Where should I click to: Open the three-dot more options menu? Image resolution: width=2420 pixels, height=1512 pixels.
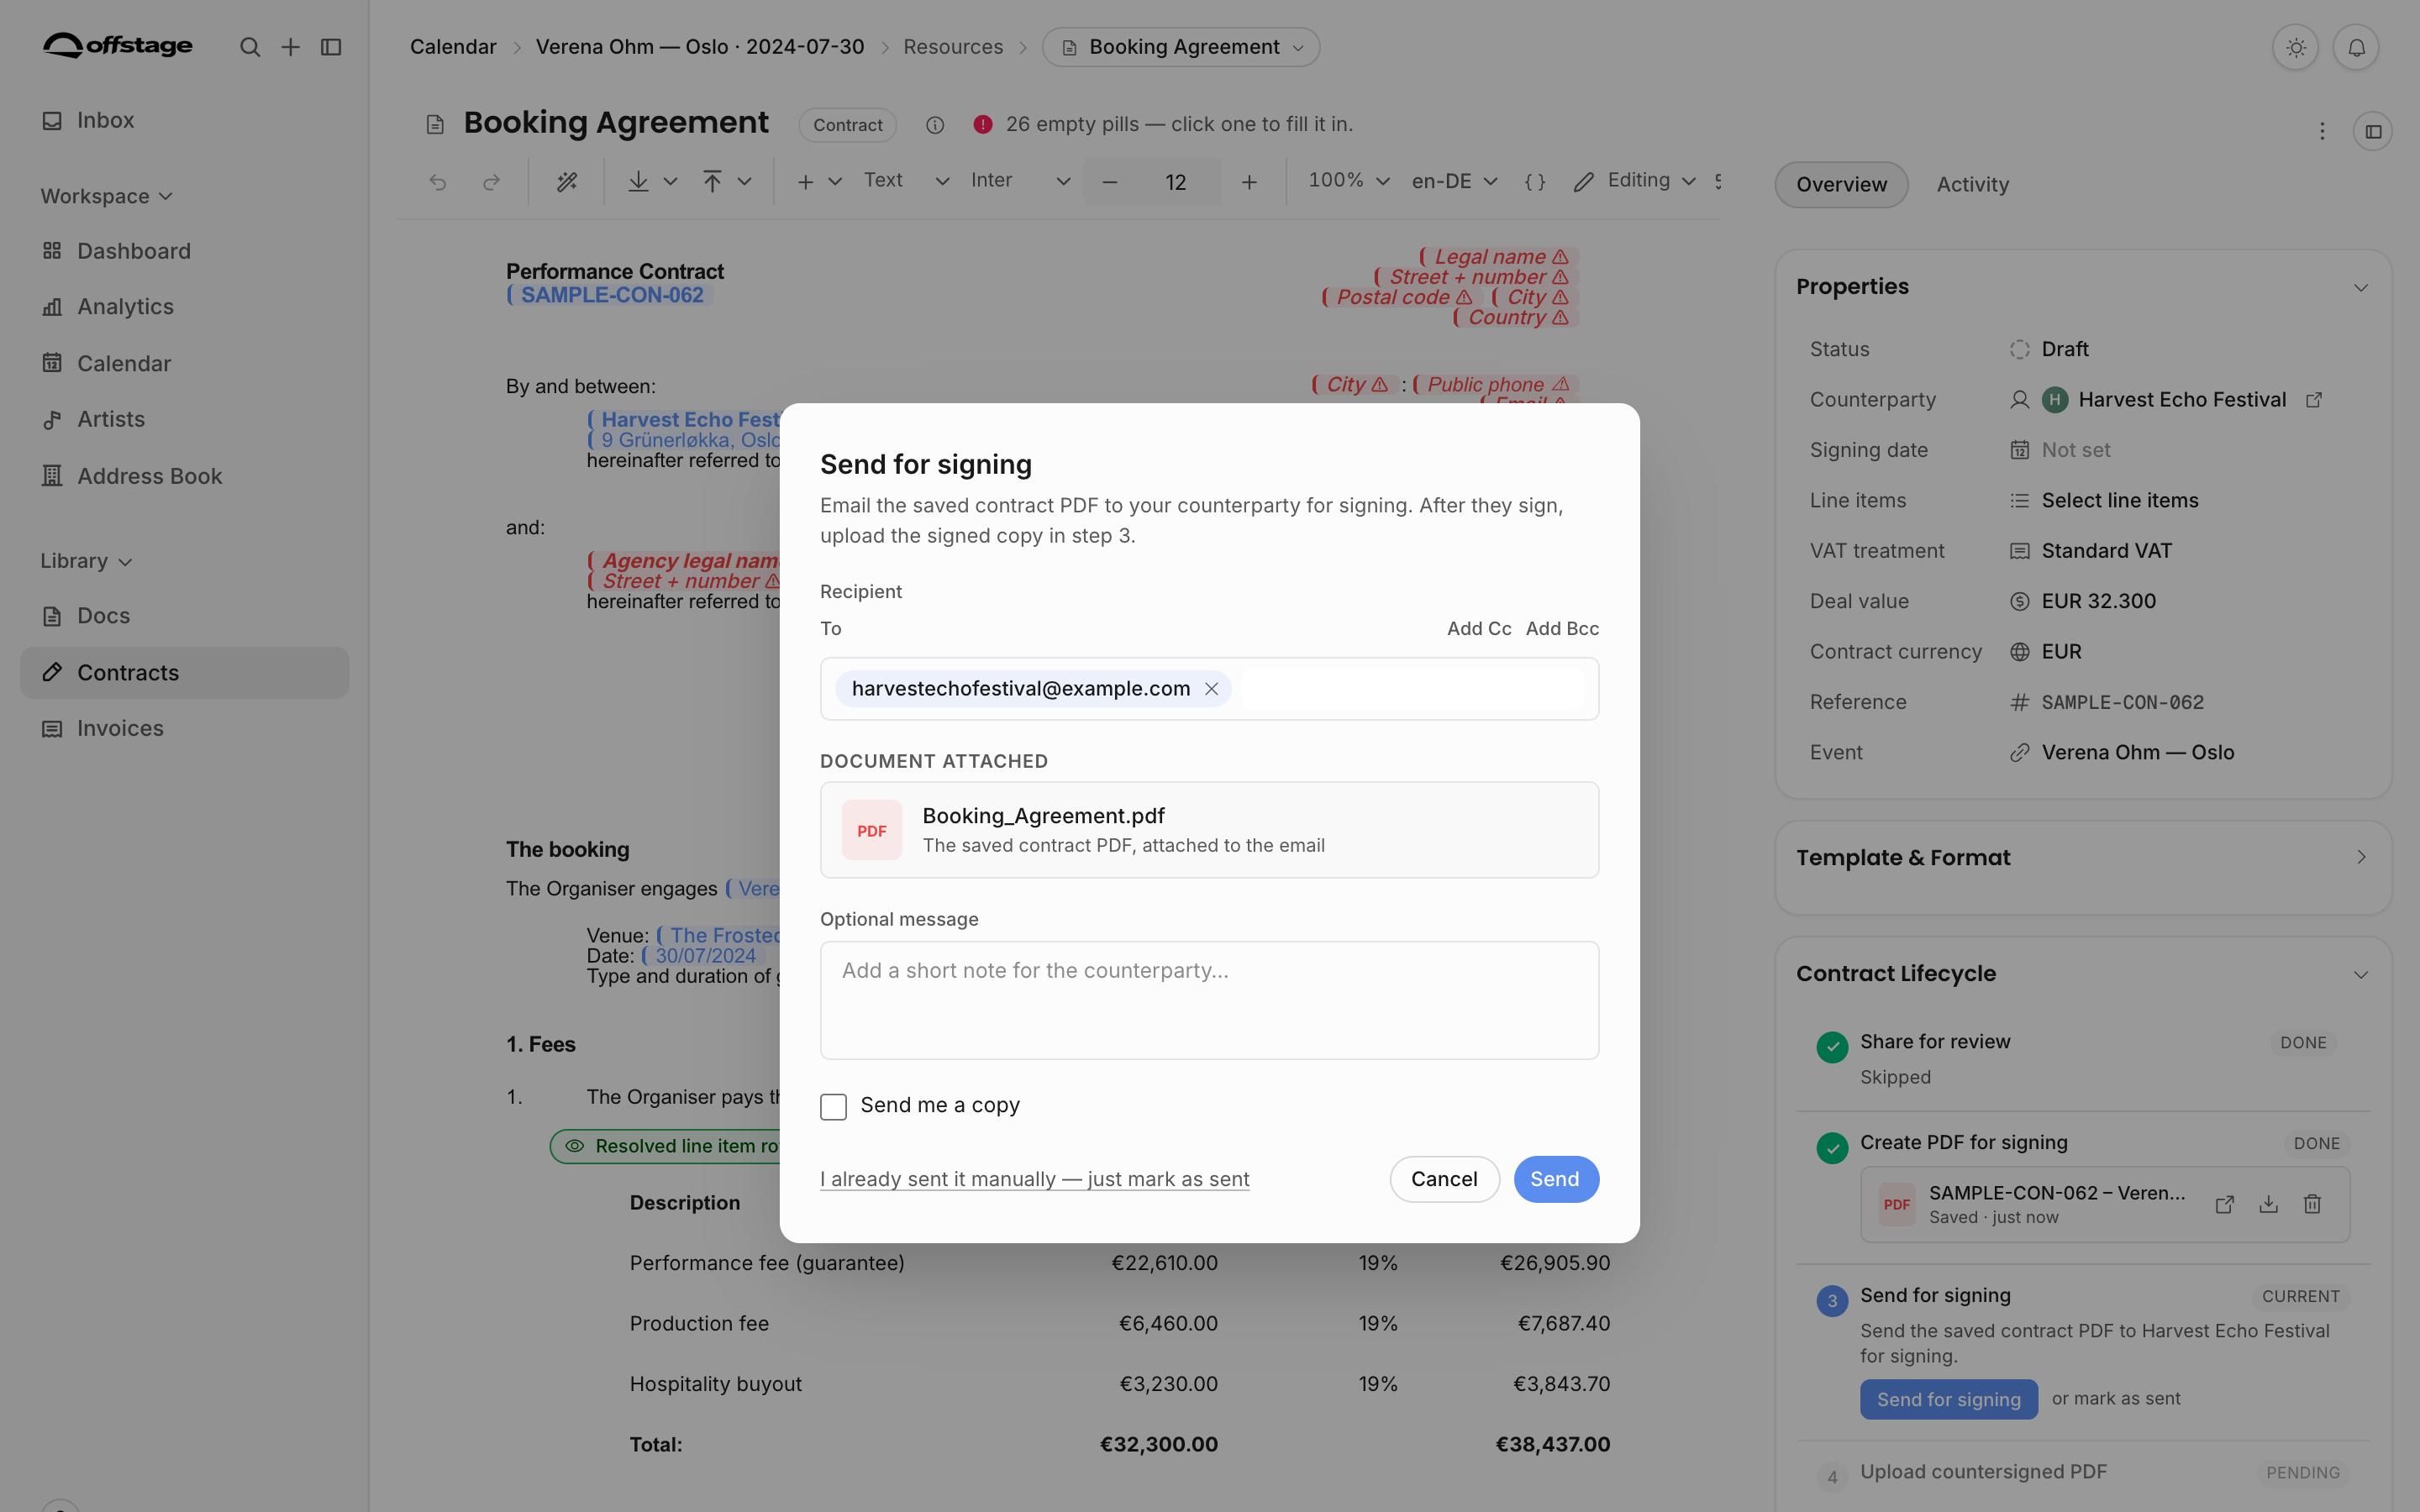pyautogui.click(x=2322, y=131)
